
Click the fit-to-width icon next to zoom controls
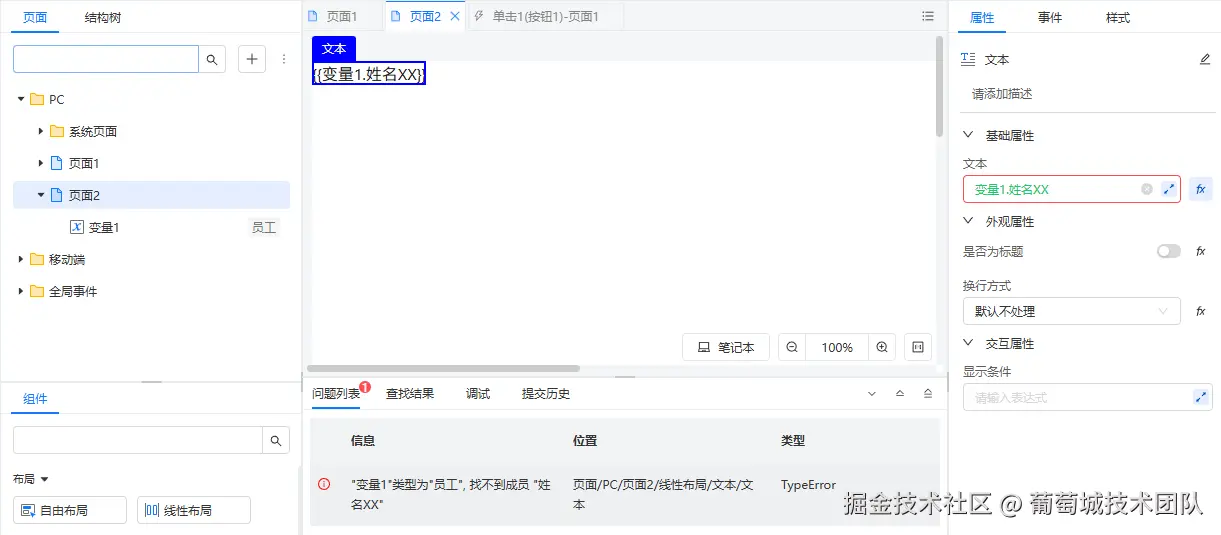(x=918, y=347)
